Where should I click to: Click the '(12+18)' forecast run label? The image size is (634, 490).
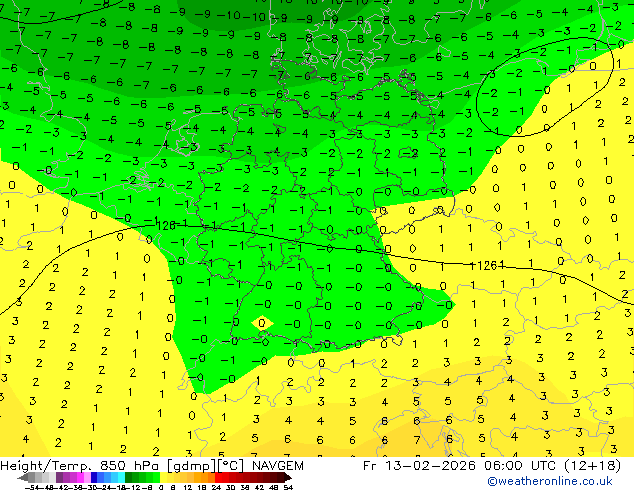[x=591, y=466]
